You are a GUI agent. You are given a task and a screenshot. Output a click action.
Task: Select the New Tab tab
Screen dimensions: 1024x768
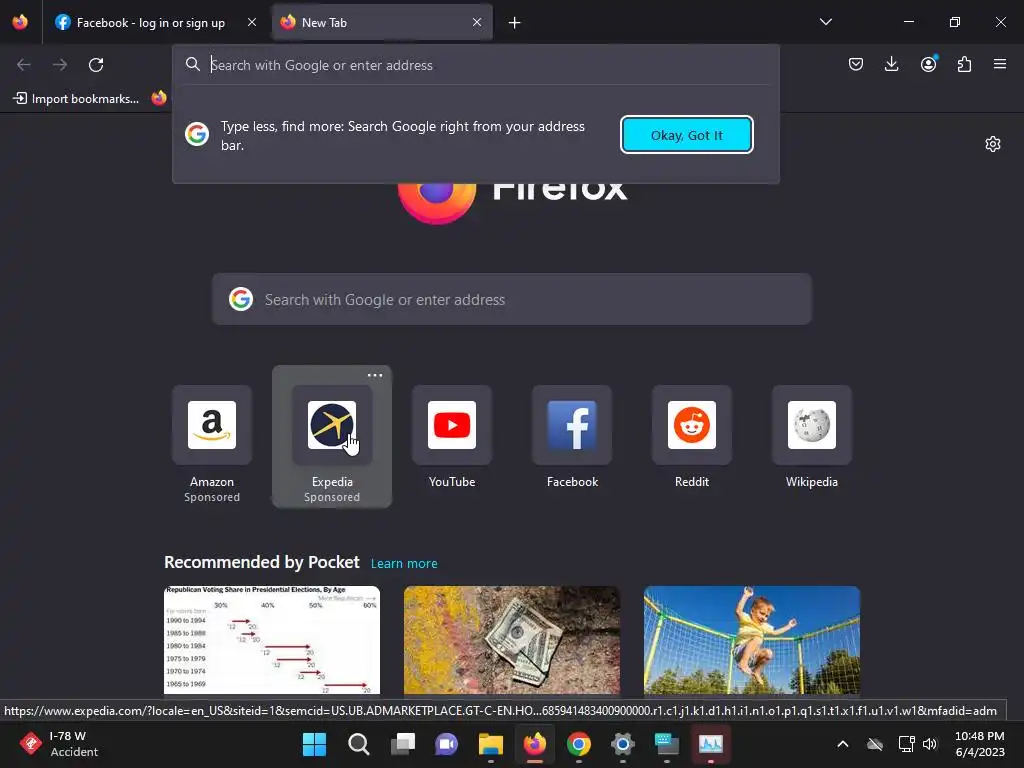[x=382, y=22]
